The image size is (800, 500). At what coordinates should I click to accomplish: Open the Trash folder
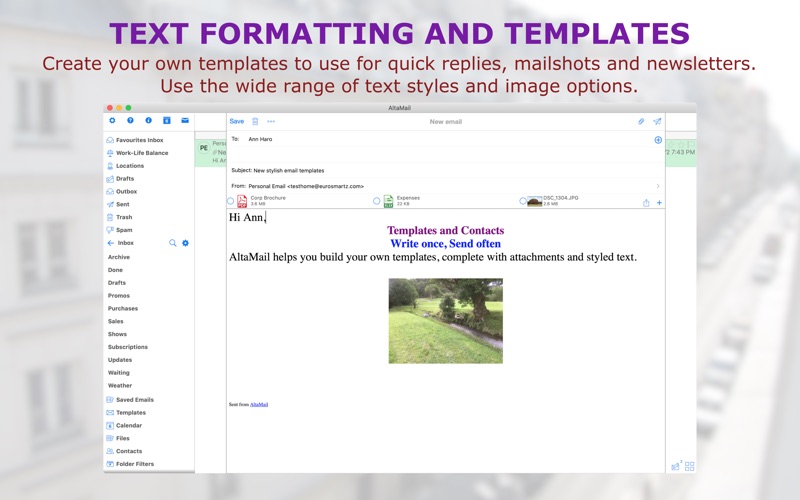click(x=124, y=217)
